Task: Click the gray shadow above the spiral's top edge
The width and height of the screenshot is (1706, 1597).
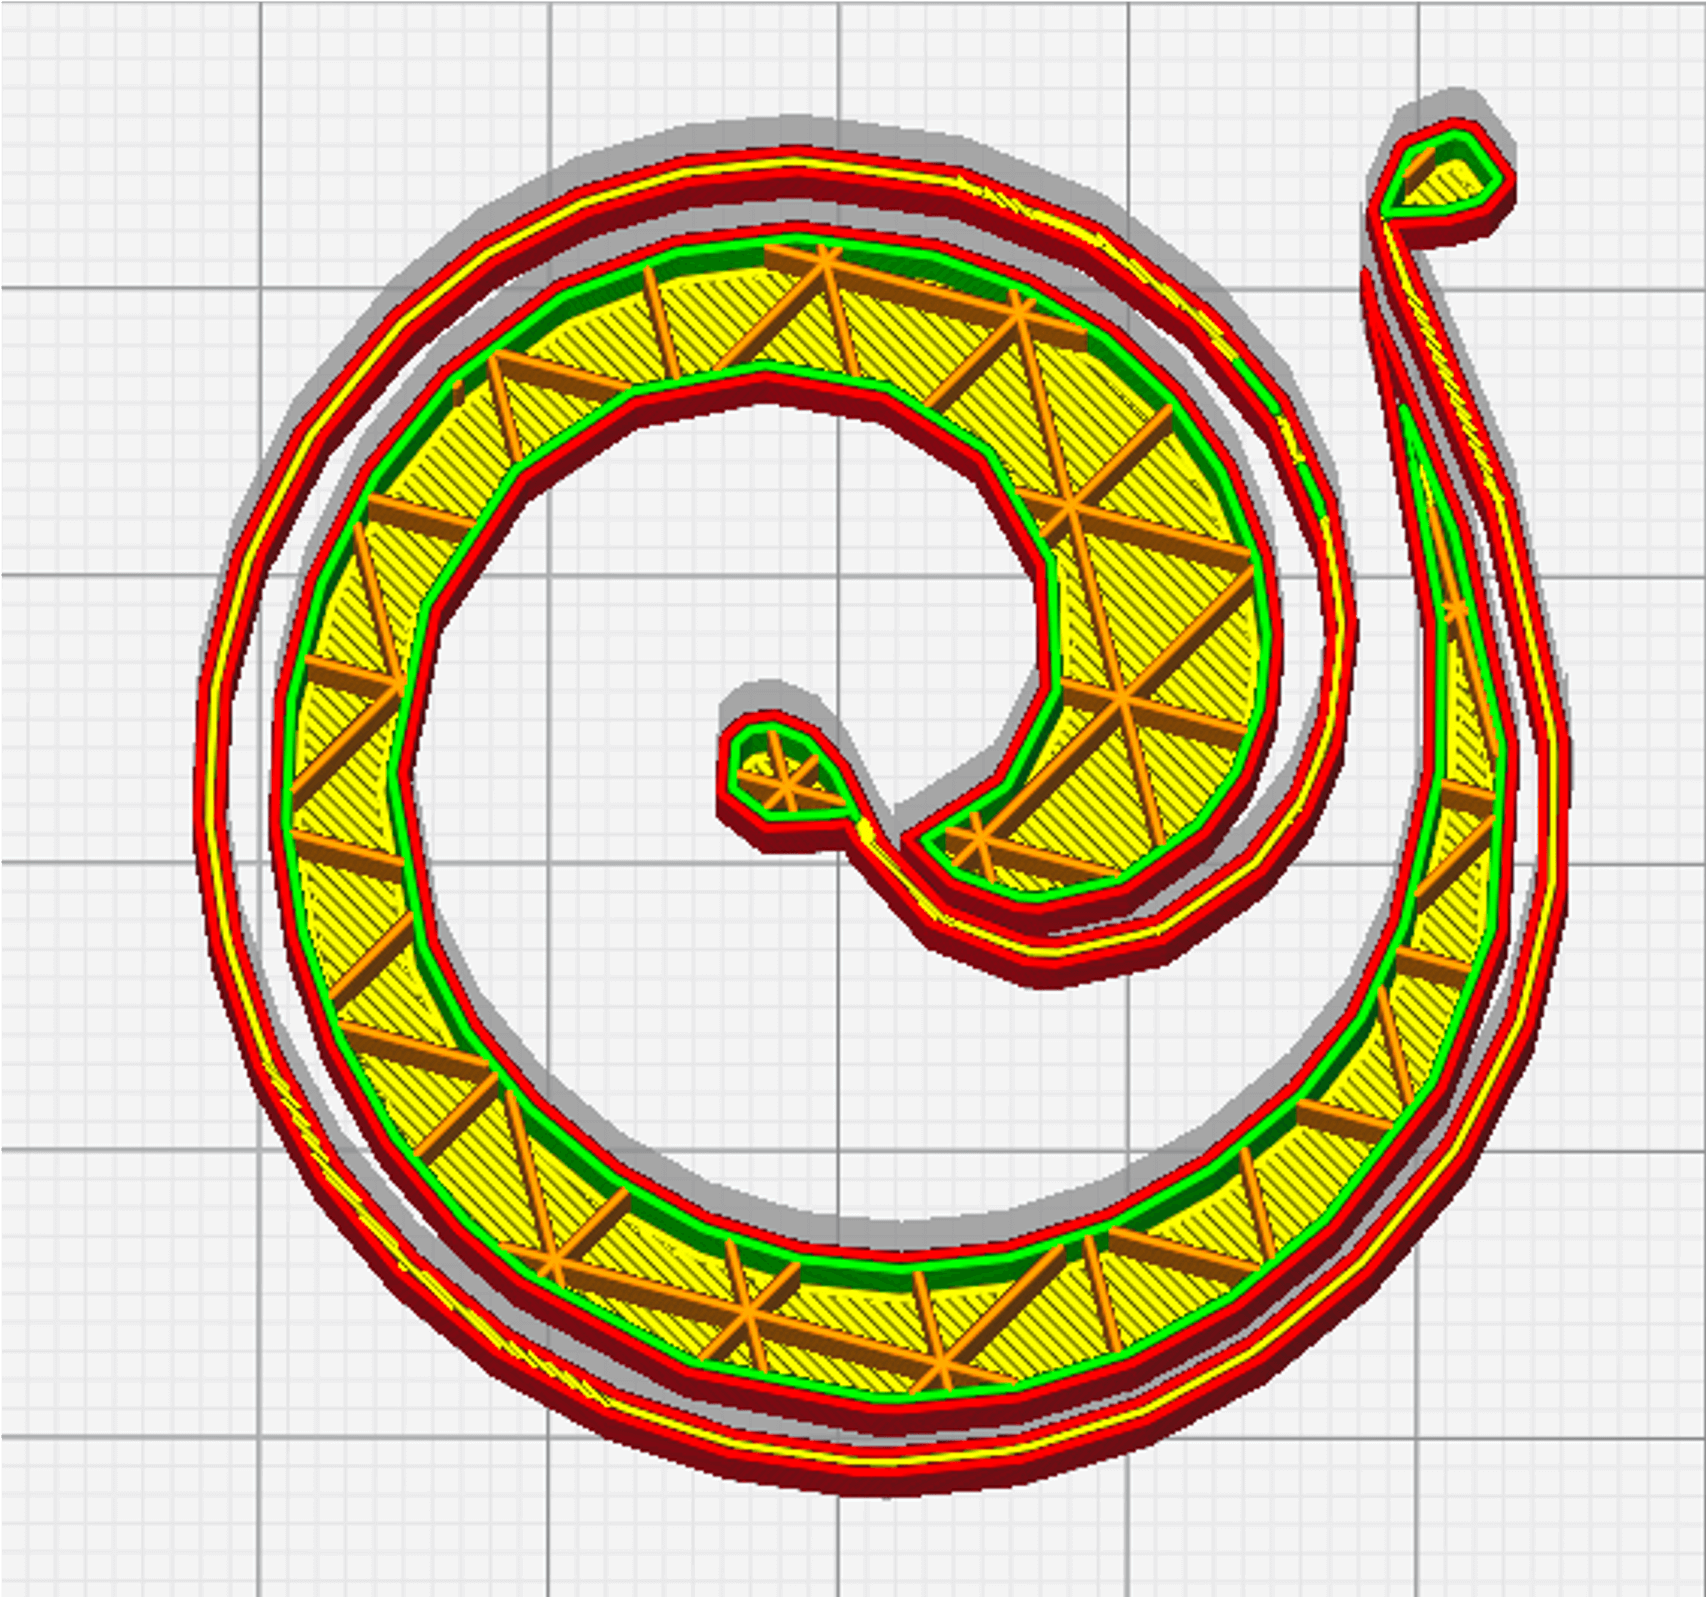Action: [x=800, y=130]
